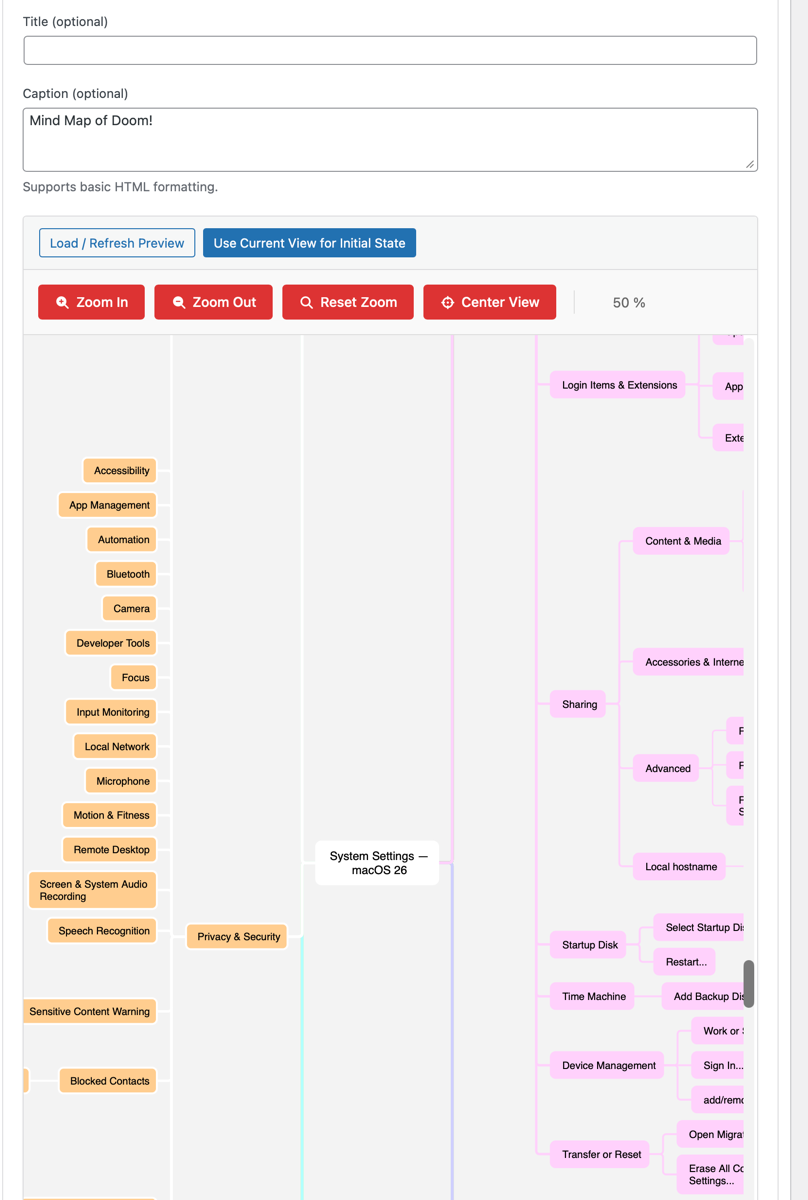Click the Login Items & Extensions node

pos(617,384)
